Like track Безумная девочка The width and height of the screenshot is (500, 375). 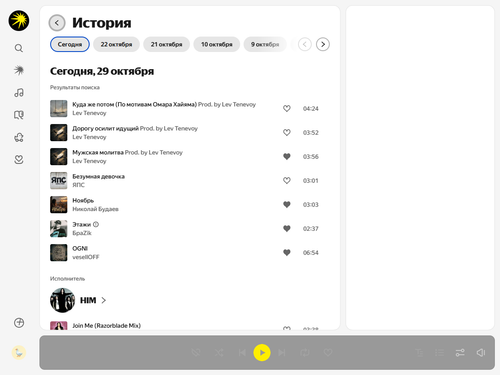click(x=287, y=180)
